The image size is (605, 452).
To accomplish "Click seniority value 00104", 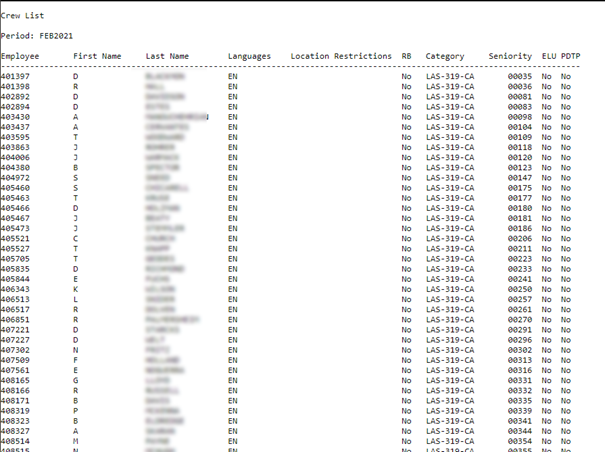I will 520,127.
